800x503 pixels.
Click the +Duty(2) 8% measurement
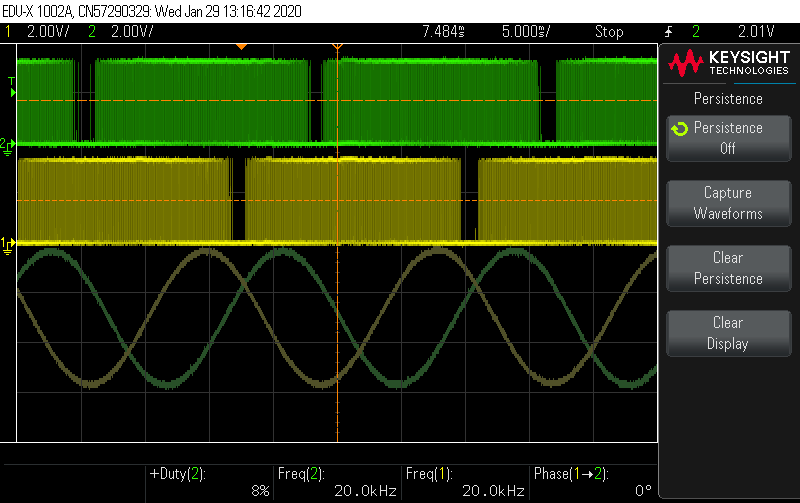[209, 482]
